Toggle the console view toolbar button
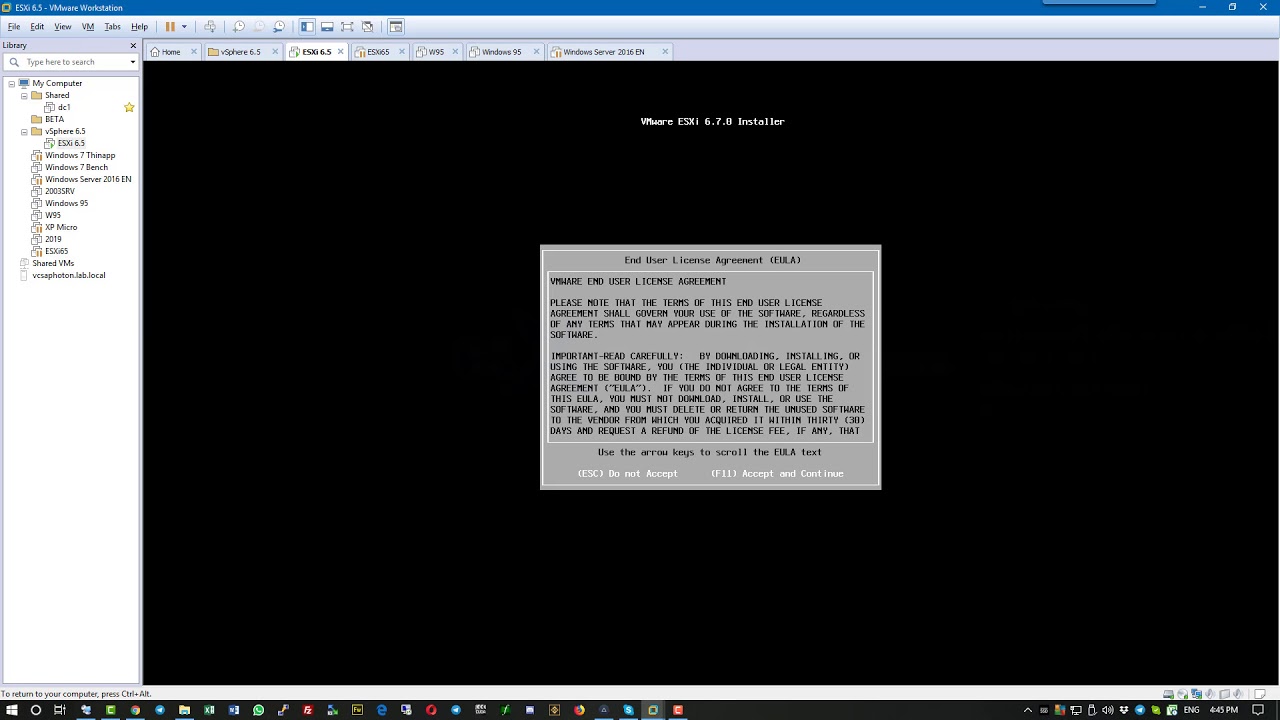Screen dimensions: 1280x720 396,27
